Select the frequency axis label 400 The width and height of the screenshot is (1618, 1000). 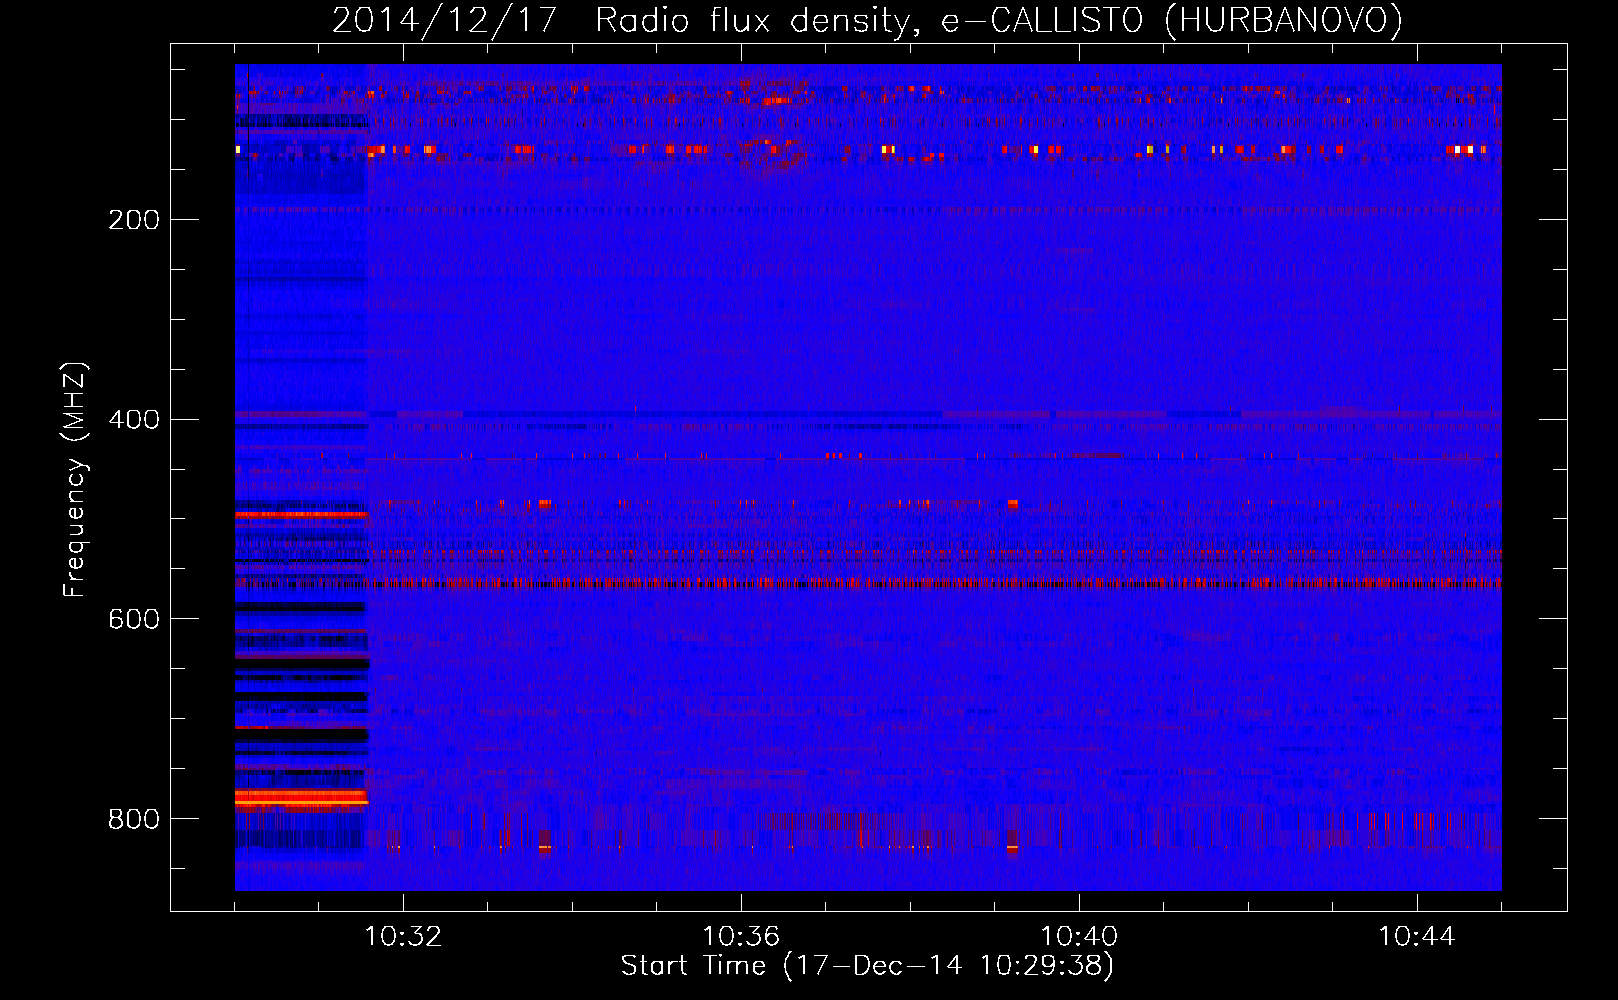pyautogui.click(x=134, y=420)
